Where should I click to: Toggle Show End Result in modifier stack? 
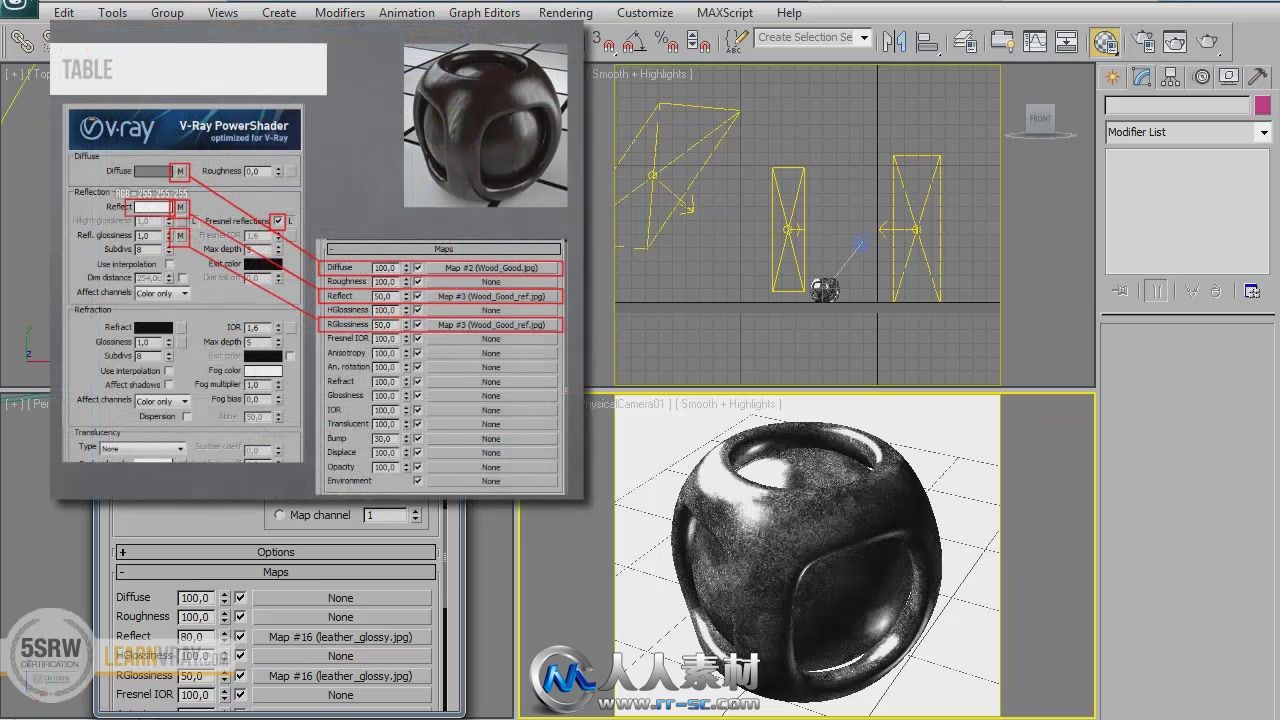(x=1156, y=291)
